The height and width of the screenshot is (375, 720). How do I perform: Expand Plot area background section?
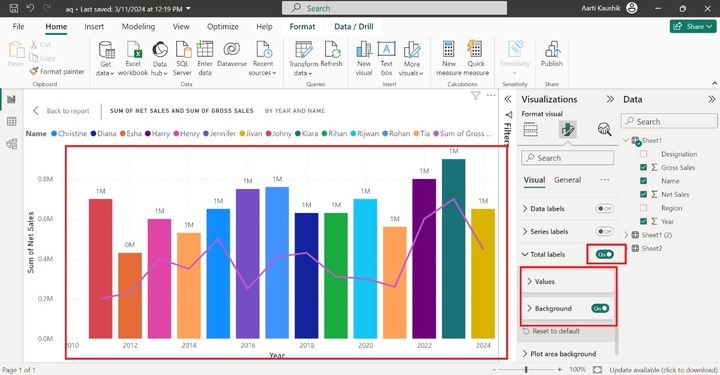(x=525, y=354)
